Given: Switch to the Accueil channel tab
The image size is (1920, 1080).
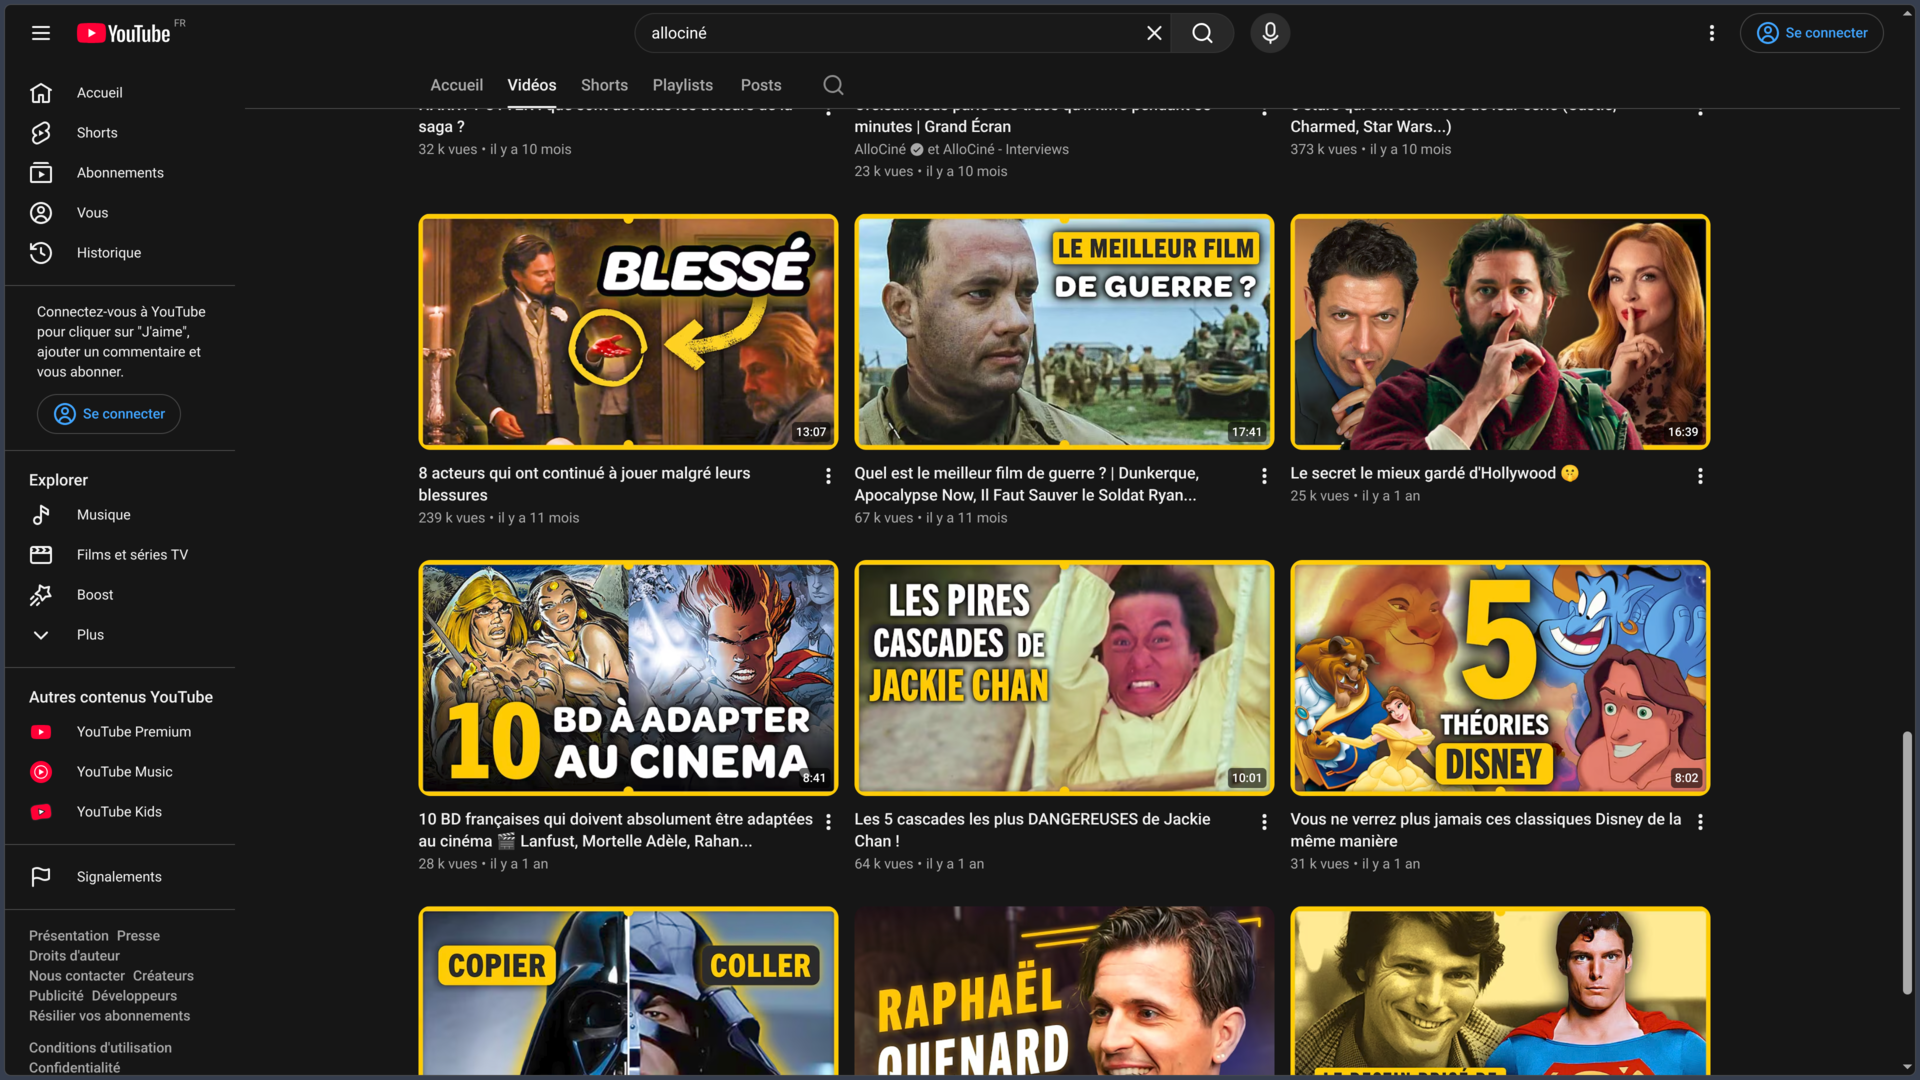Looking at the screenshot, I should click(x=456, y=85).
